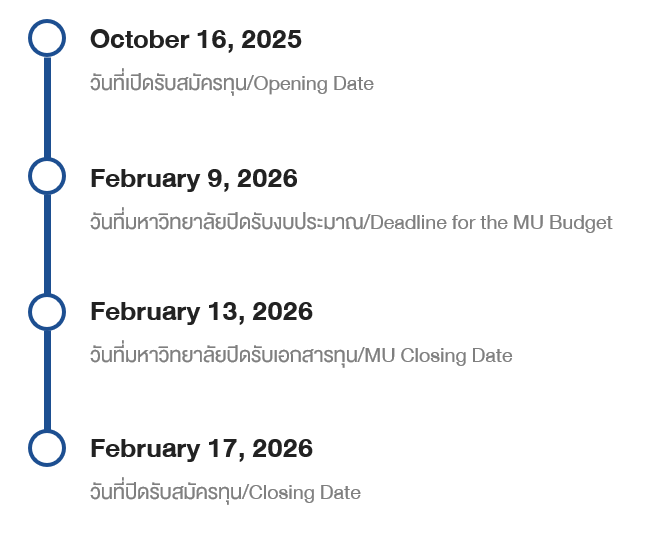The image size is (660, 537).
Task: Click timeline line between February 13 and 17 markers
Action: click(47, 380)
